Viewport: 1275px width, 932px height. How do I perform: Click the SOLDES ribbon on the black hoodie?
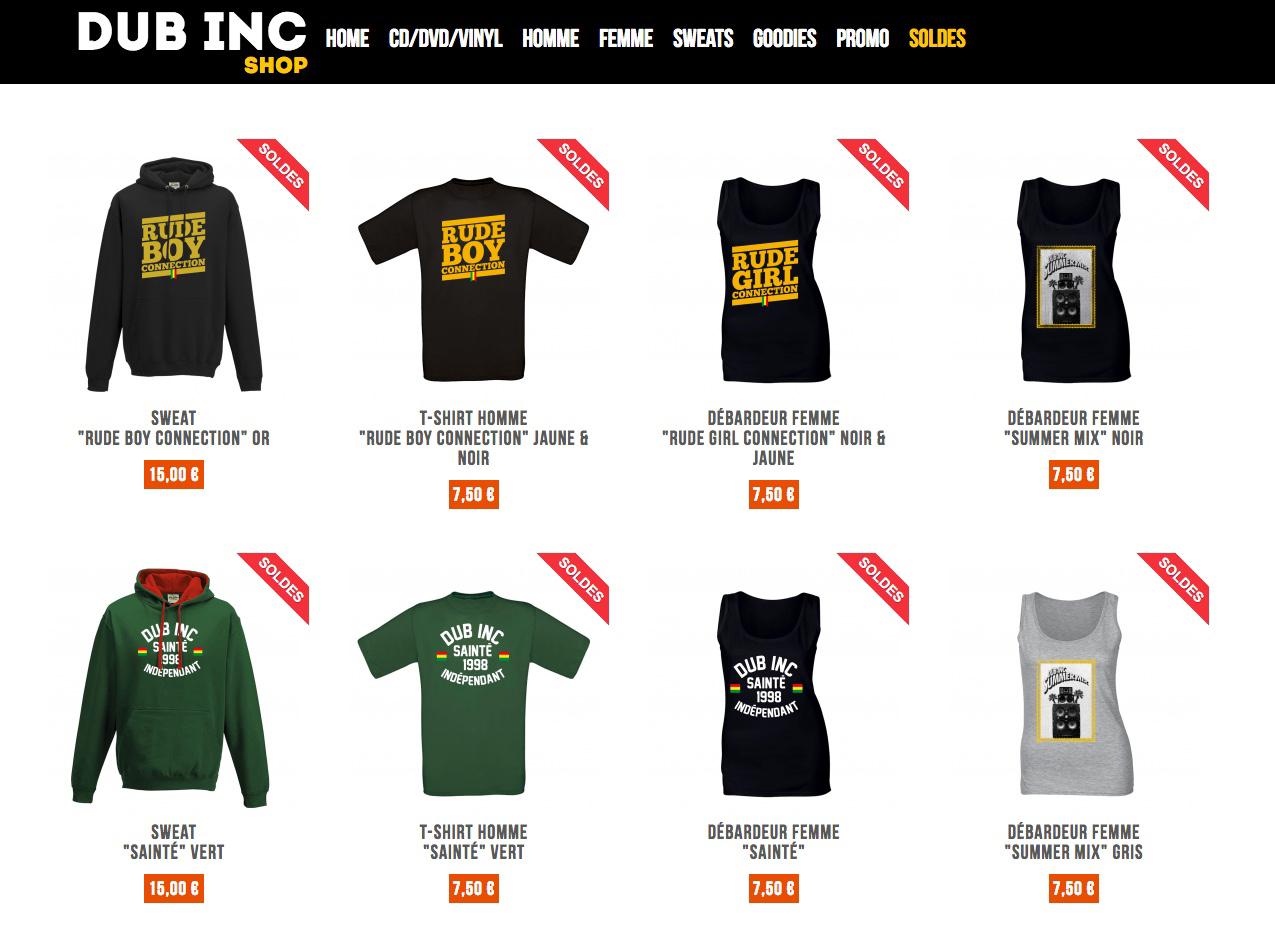[277, 169]
